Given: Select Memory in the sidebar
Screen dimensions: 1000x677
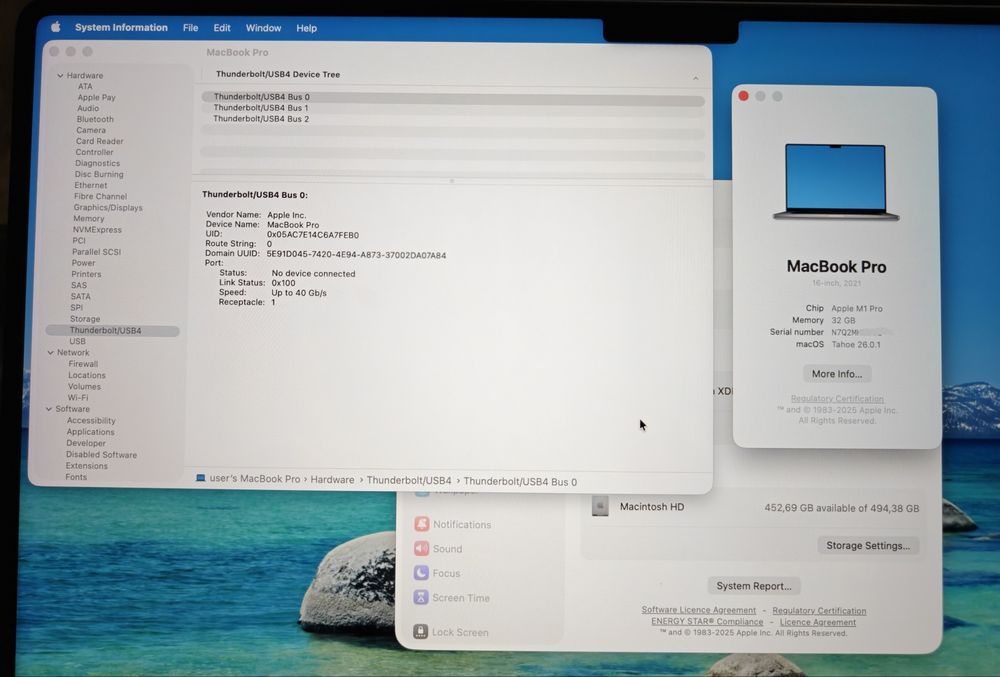Looking at the screenshot, I should (89, 219).
